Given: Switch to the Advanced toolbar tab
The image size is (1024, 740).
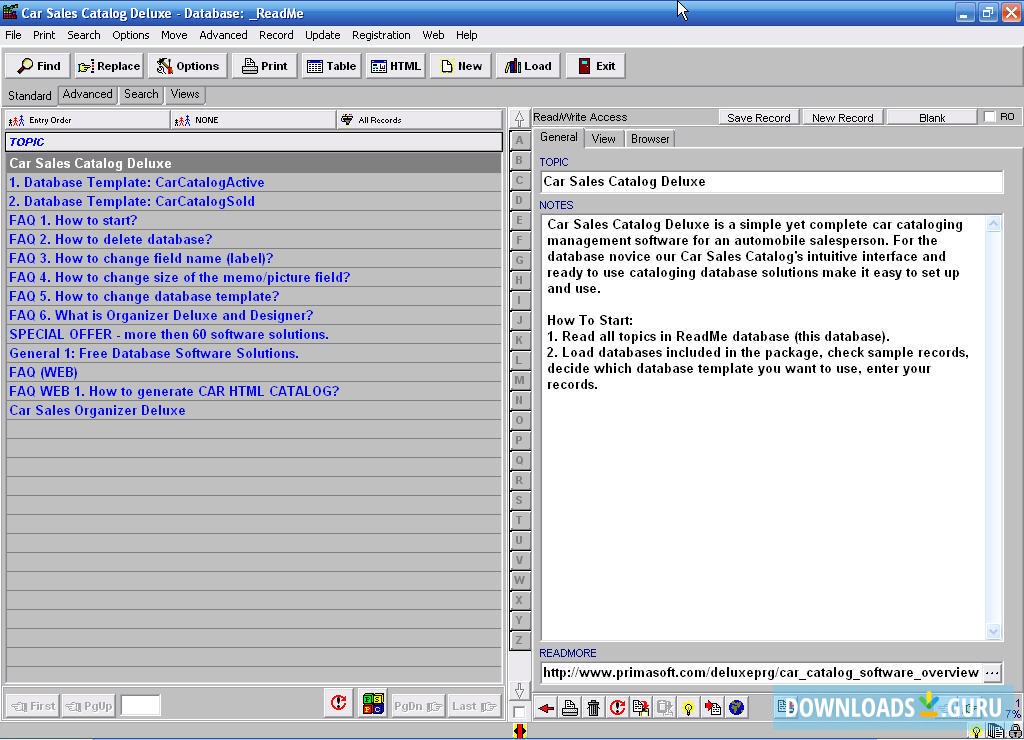Looking at the screenshot, I should pos(88,94).
